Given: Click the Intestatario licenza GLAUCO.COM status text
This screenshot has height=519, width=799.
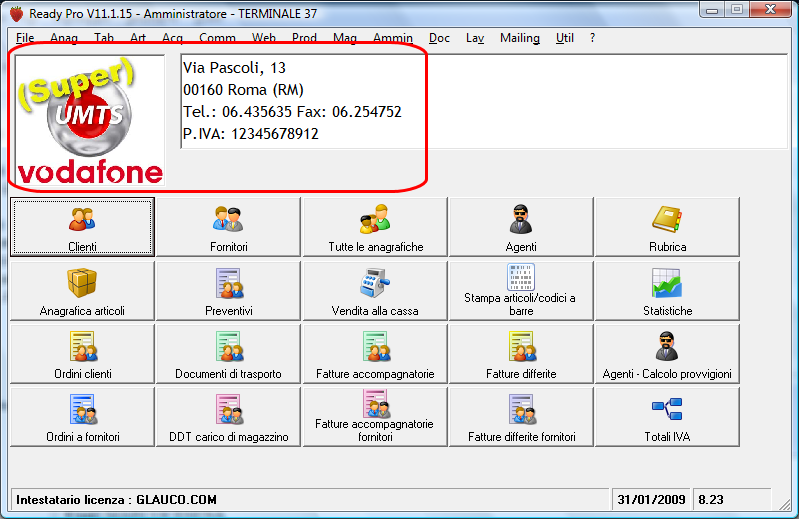Looking at the screenshot, I should pyautogui.click(x=116, y=500).
